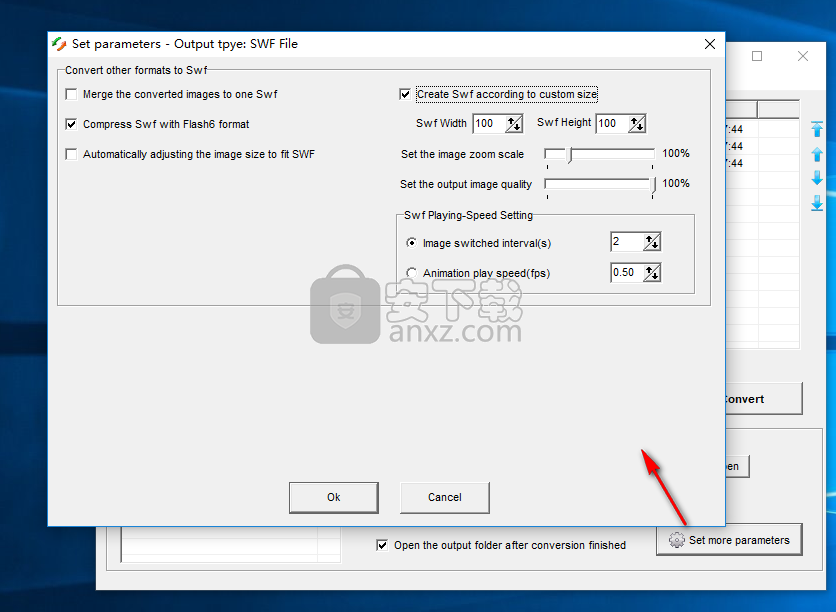Image resolution: width=836 pixels, height=612 pixels.
Task: Click the move-to-bottom arrow icon
Action: coord(817,203)
